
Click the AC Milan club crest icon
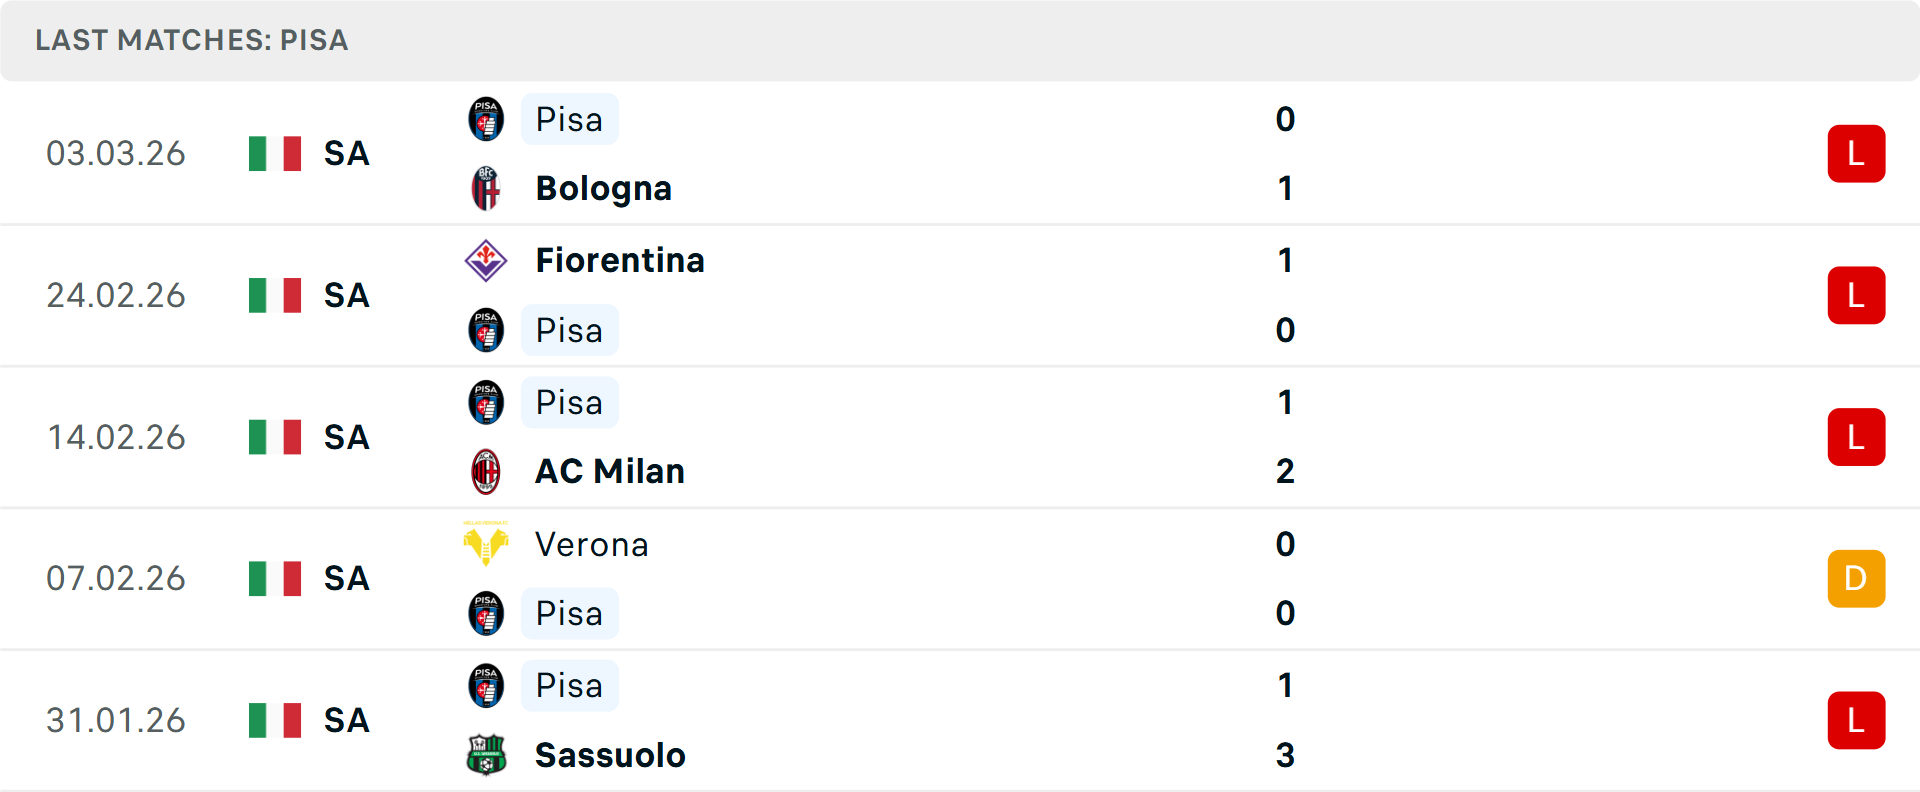click(x=486, y=472)
